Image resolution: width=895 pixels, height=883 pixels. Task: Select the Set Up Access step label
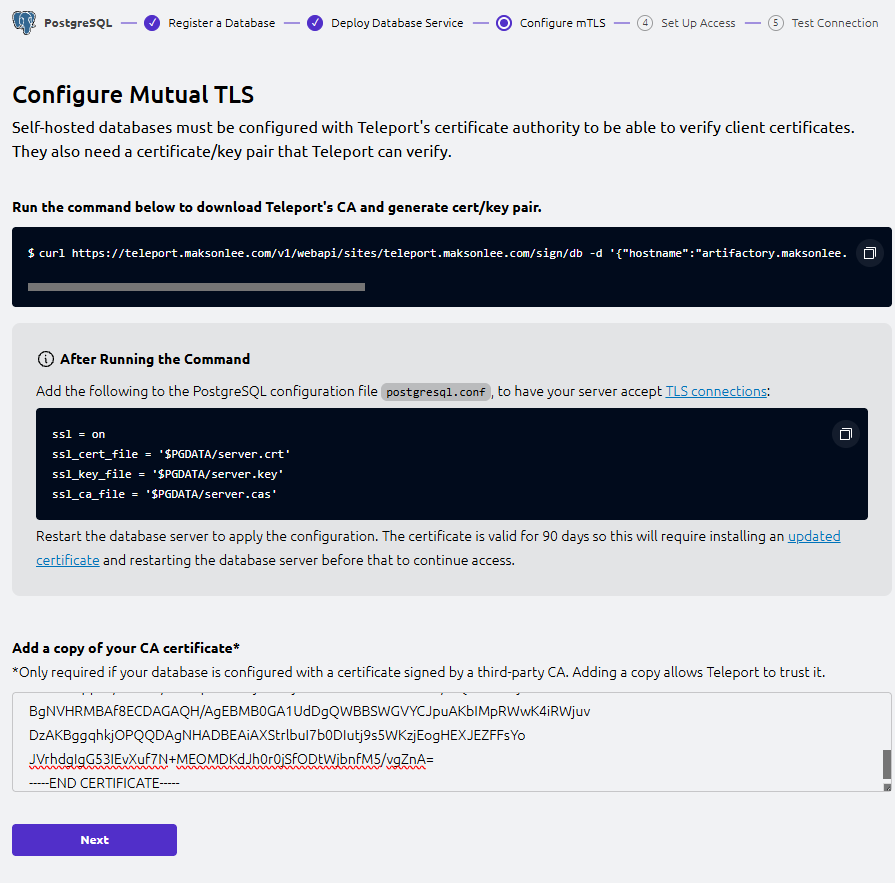click(x=698, y=23)
